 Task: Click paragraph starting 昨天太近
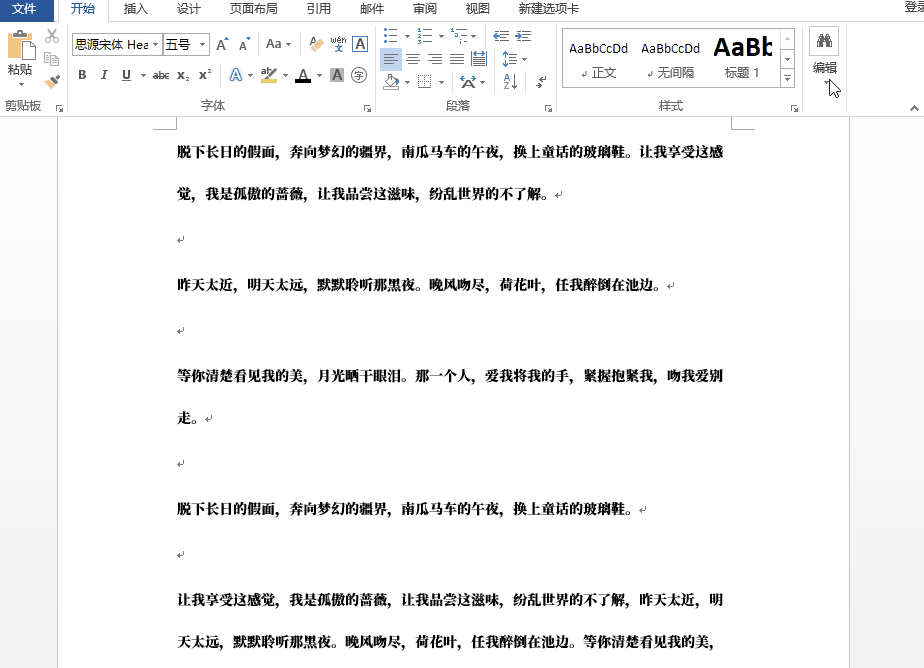418,285
